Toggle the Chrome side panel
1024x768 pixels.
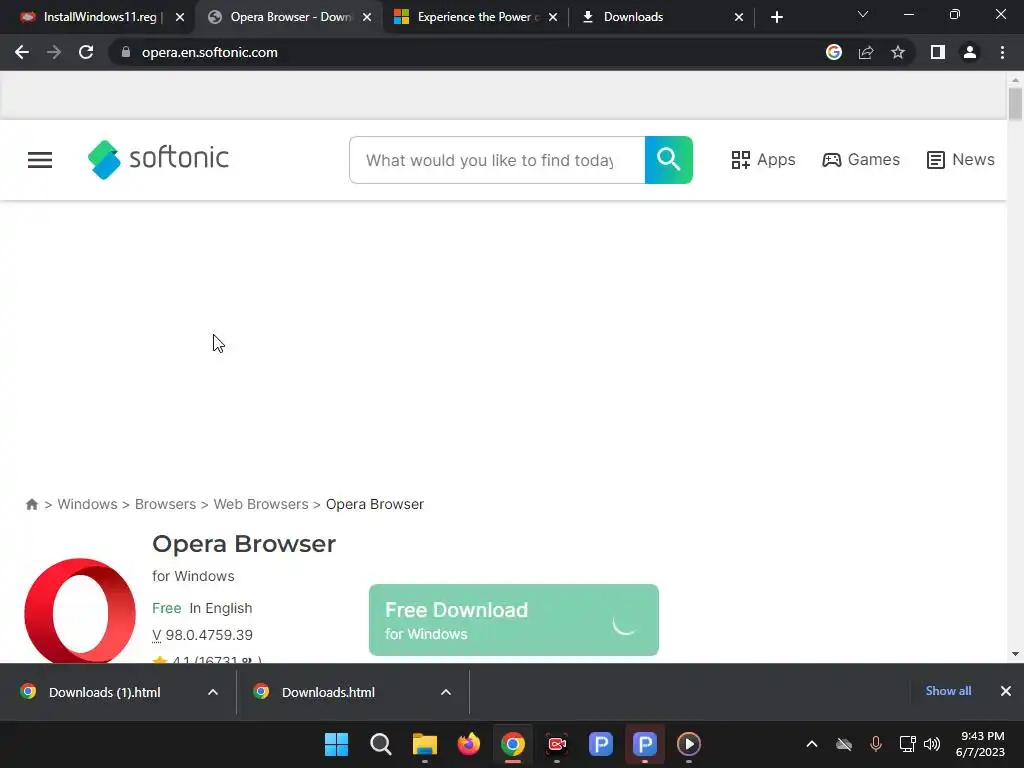(938, 52)
